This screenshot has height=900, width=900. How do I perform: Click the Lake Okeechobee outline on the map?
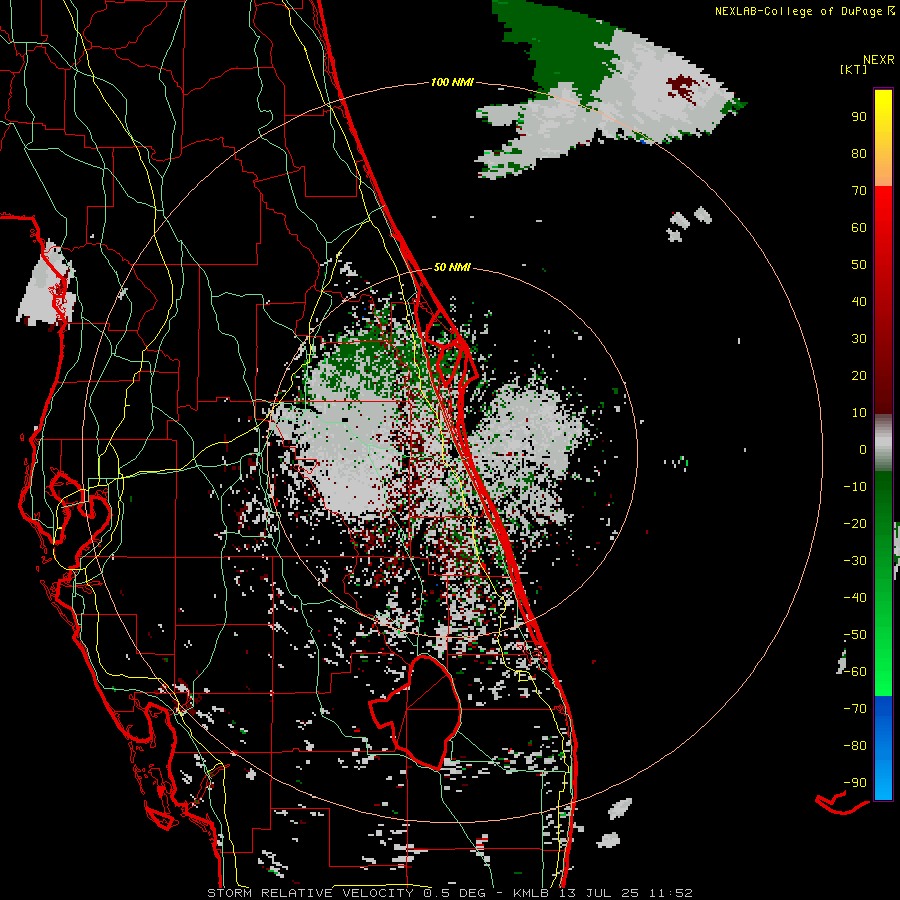tap(414, 712)
